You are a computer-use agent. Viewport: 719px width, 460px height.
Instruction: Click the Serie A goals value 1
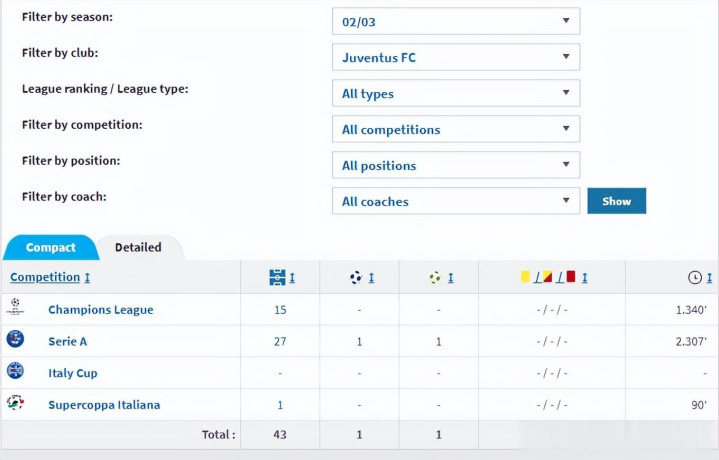(360, 342)
